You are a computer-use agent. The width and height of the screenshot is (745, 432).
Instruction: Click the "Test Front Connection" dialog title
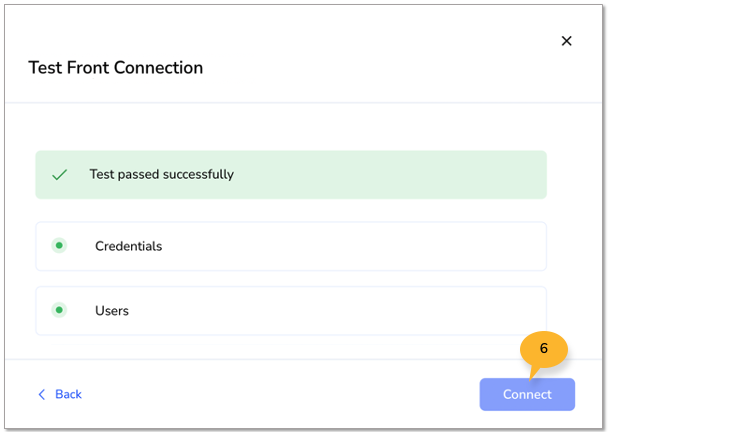115,67
